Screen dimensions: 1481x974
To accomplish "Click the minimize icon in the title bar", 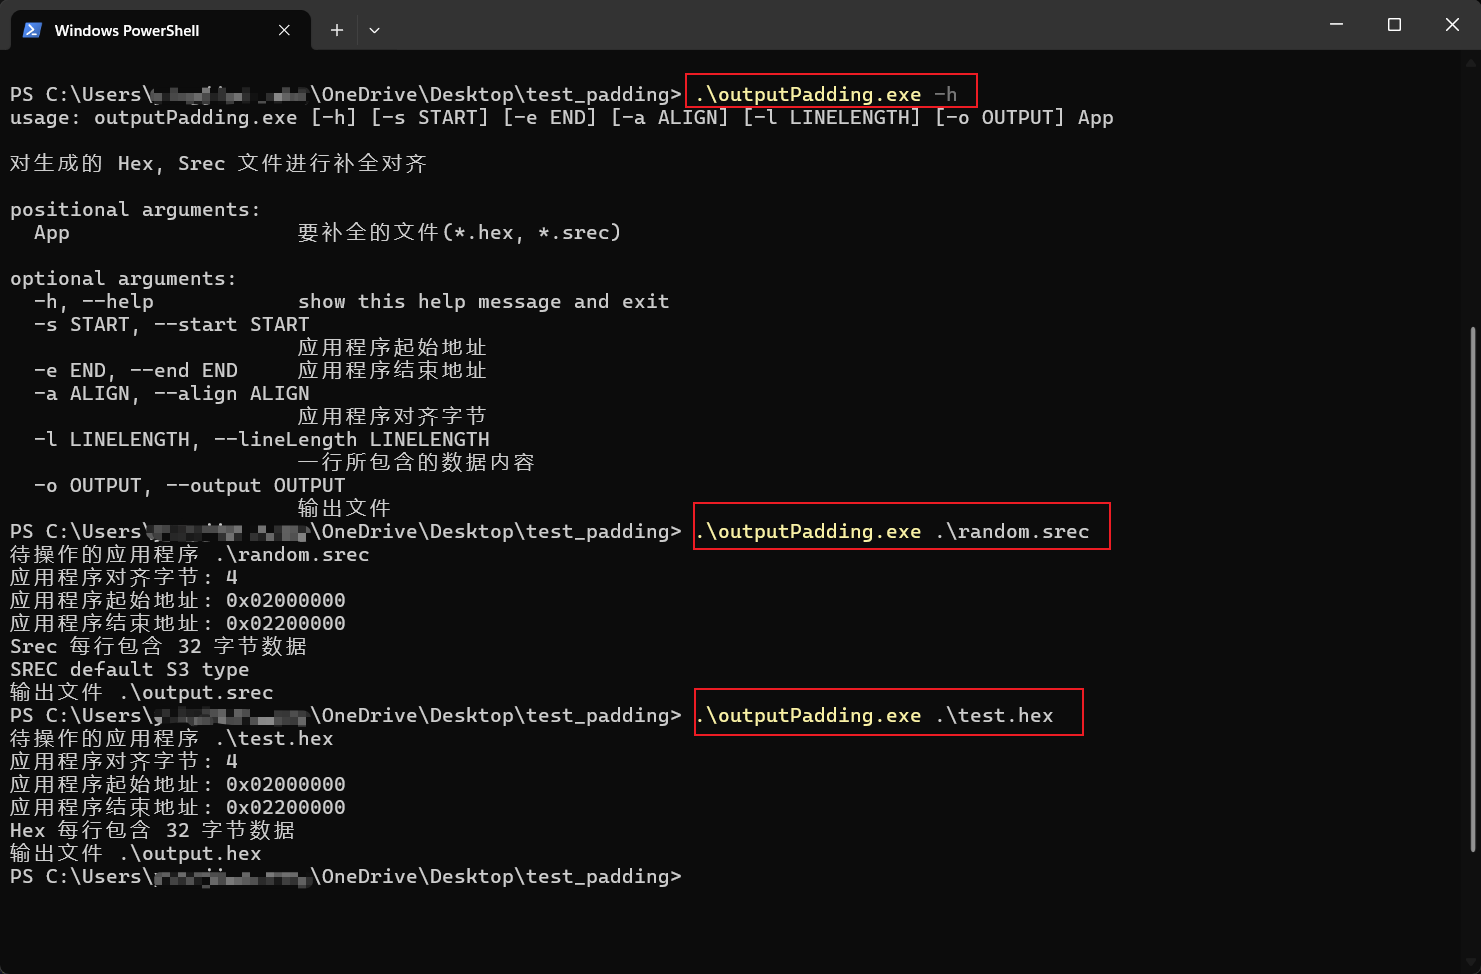I will pos(1336,24).
